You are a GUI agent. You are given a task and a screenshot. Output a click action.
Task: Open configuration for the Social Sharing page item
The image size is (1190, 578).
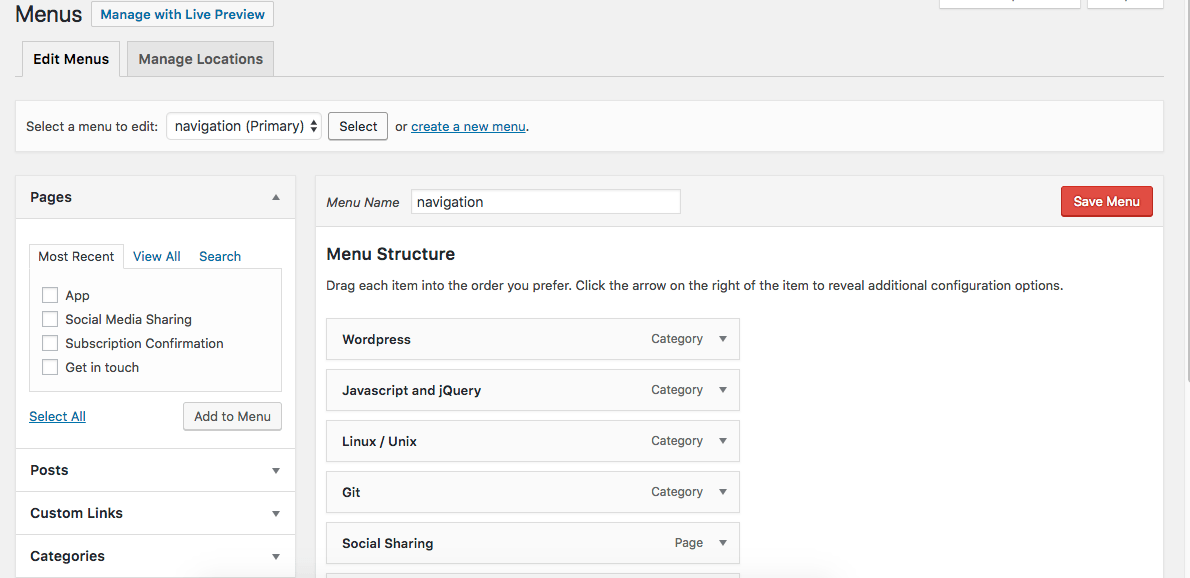click(x=722, y=543)
